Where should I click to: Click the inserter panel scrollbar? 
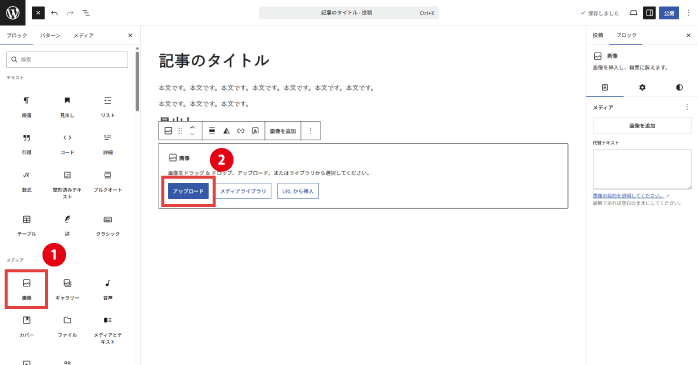coord(137,80)
